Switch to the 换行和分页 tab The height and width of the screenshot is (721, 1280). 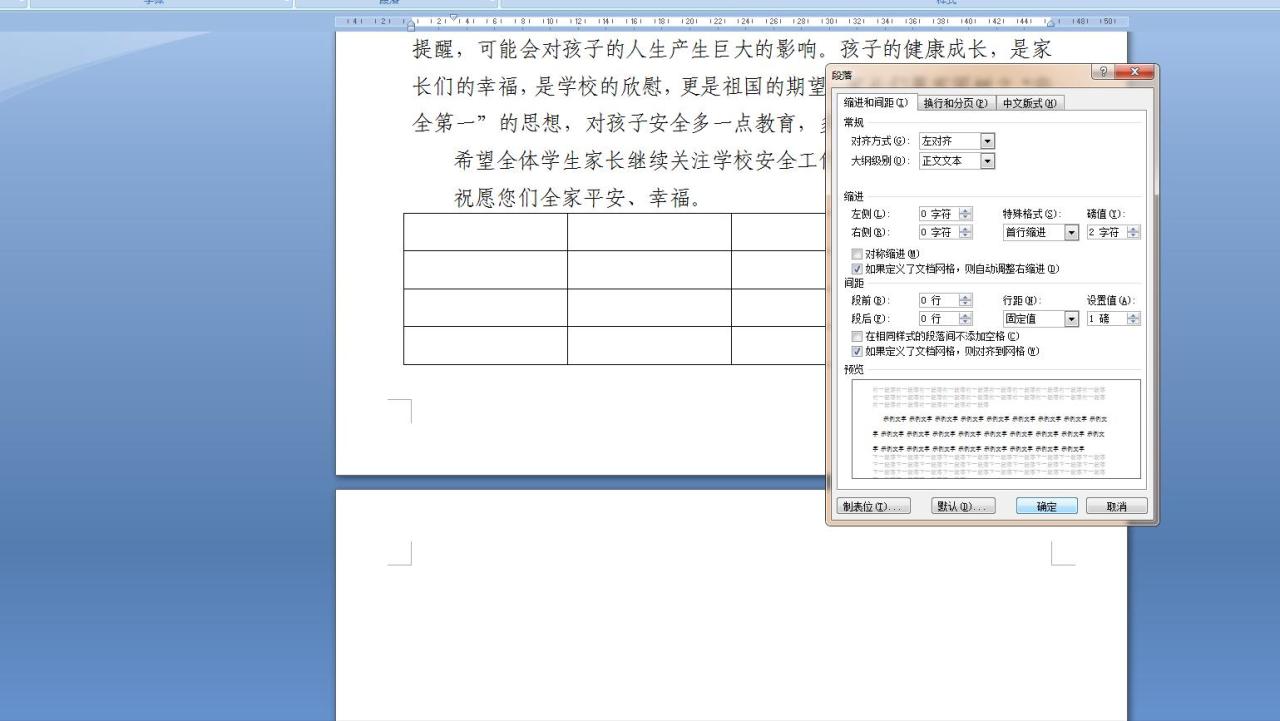955,103
